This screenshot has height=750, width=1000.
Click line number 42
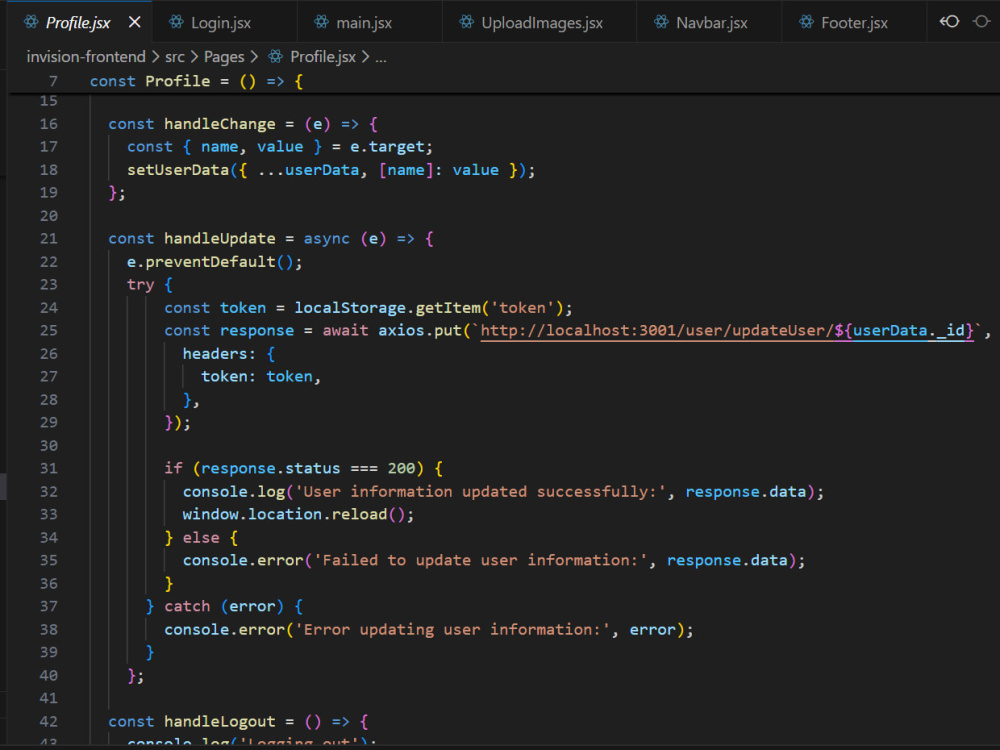tap(48, 721)
